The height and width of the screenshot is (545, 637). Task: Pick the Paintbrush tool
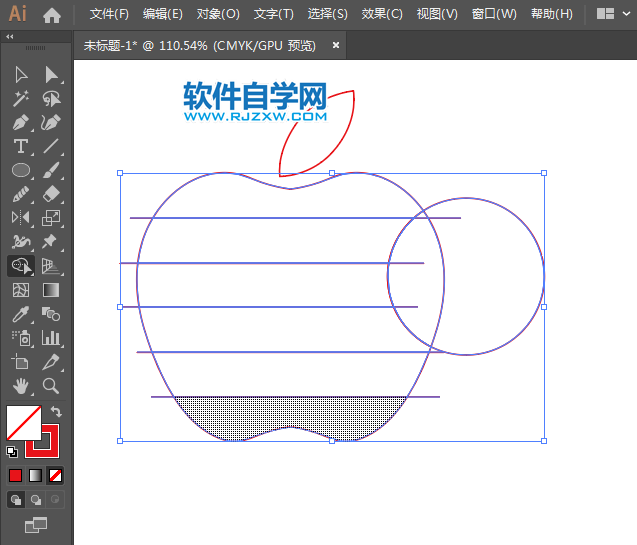[51, 170]
